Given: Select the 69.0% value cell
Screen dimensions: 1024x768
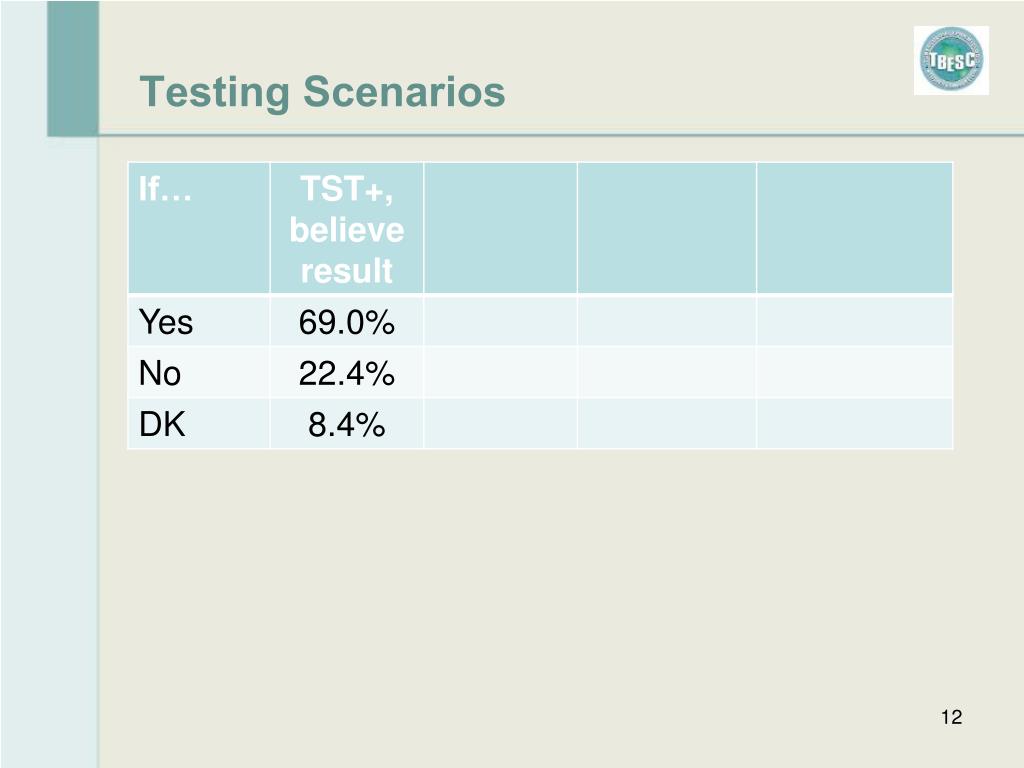Looking at the screenshot, I should (347, 321).
